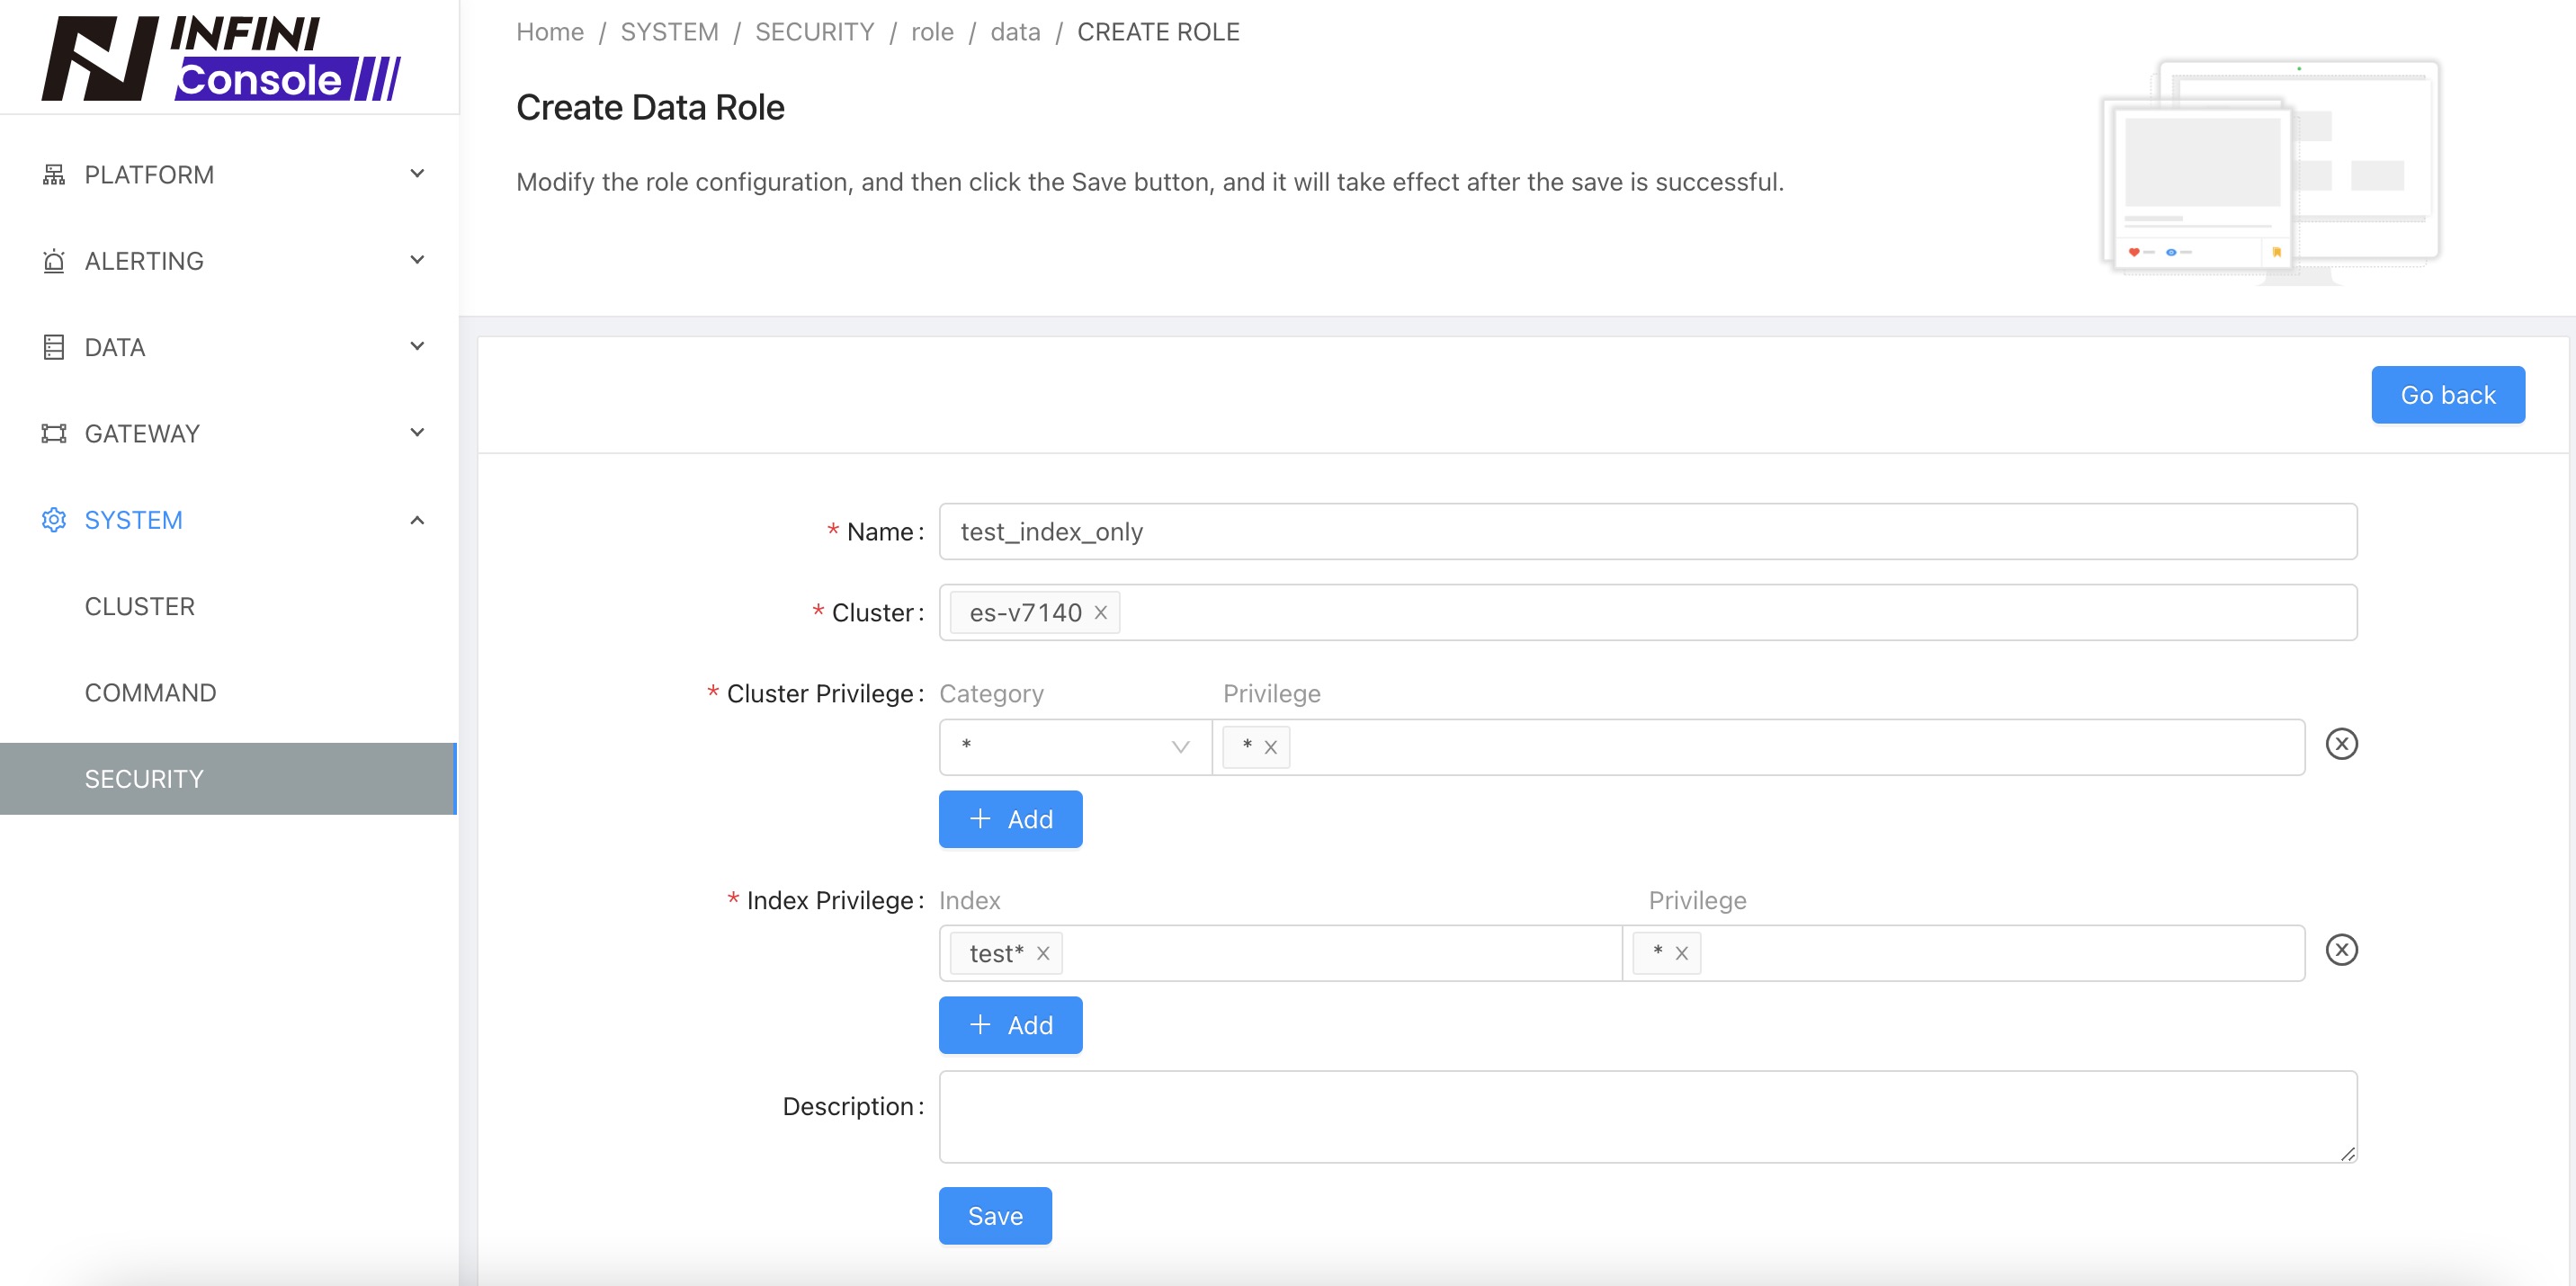Delete the Index Privilege row using circle icon
The width and height of the screenshot is (2576, 1286).
tap(2343, 950)
